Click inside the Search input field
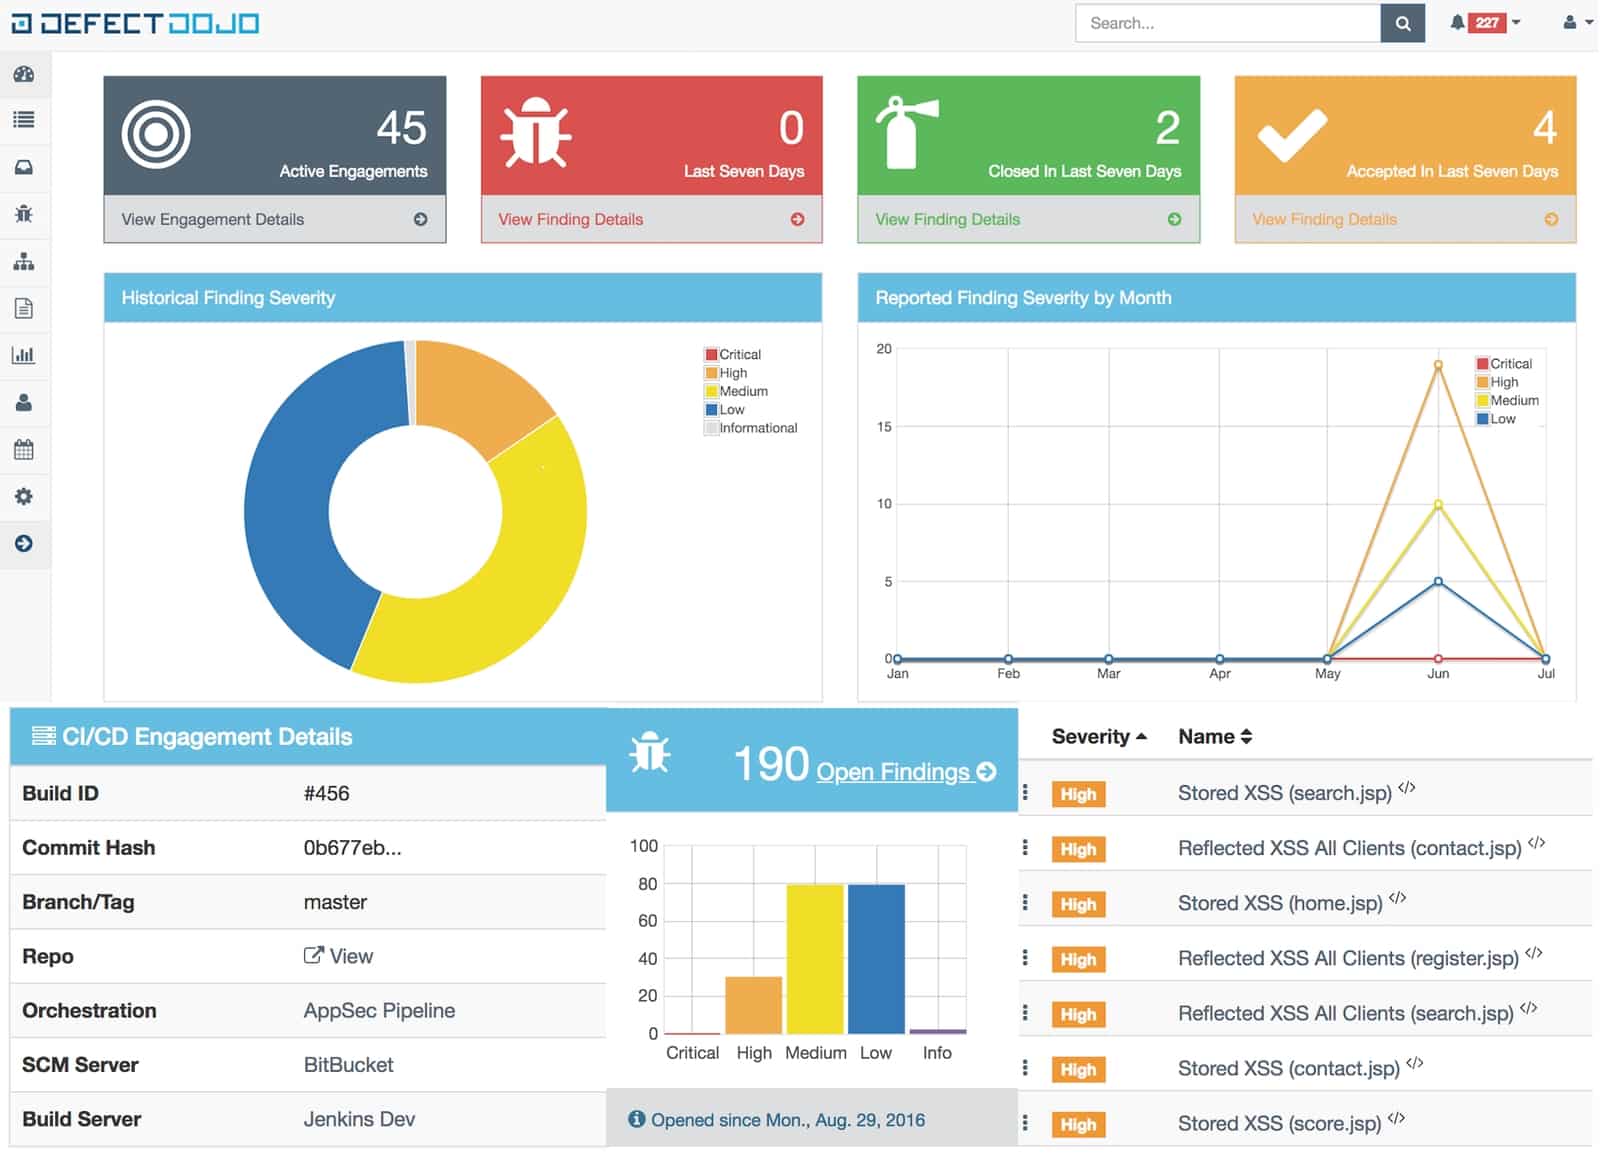Screen dimensions: 1600x1154 pos(1225,22)
